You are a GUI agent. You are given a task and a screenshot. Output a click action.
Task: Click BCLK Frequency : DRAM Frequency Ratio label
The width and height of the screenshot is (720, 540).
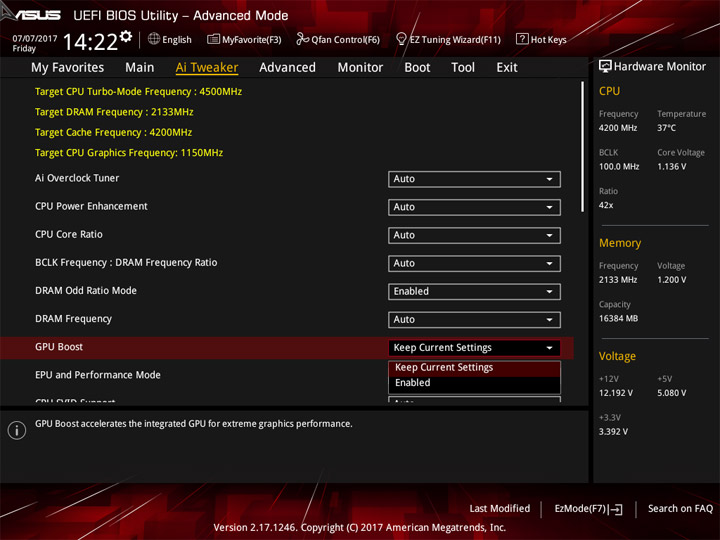126,263
